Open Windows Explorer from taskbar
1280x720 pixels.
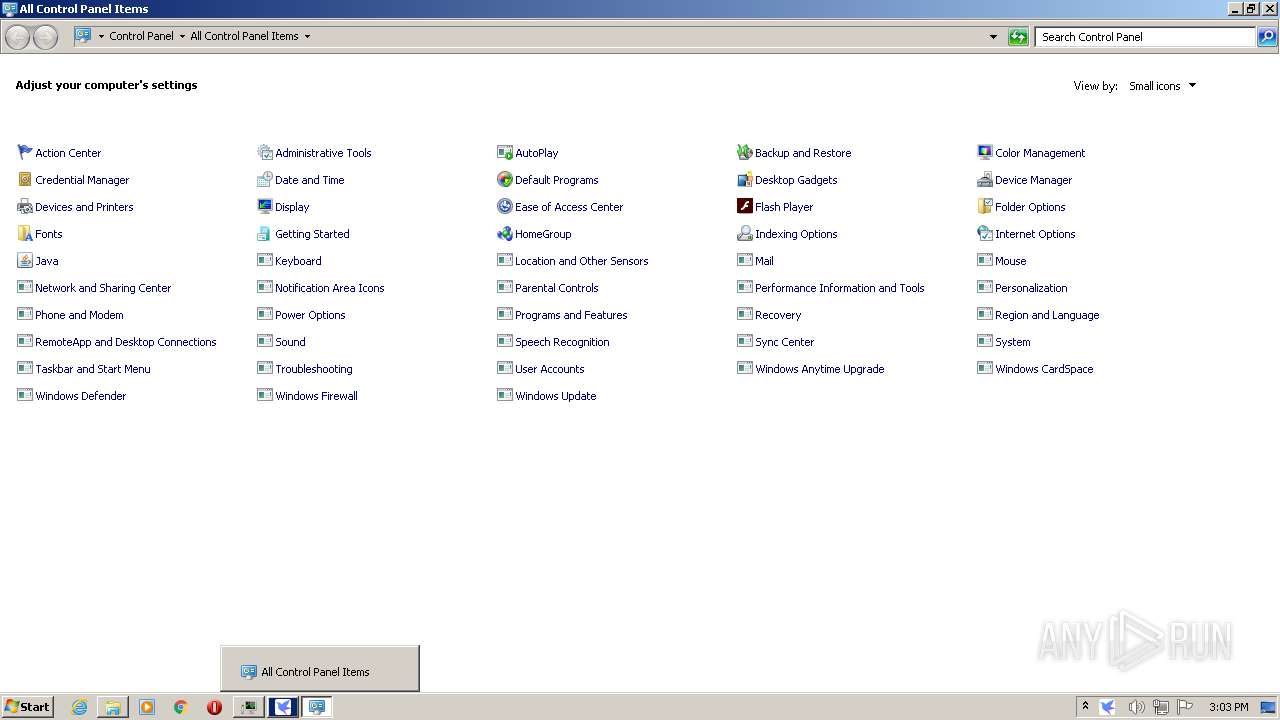(113, 707)
